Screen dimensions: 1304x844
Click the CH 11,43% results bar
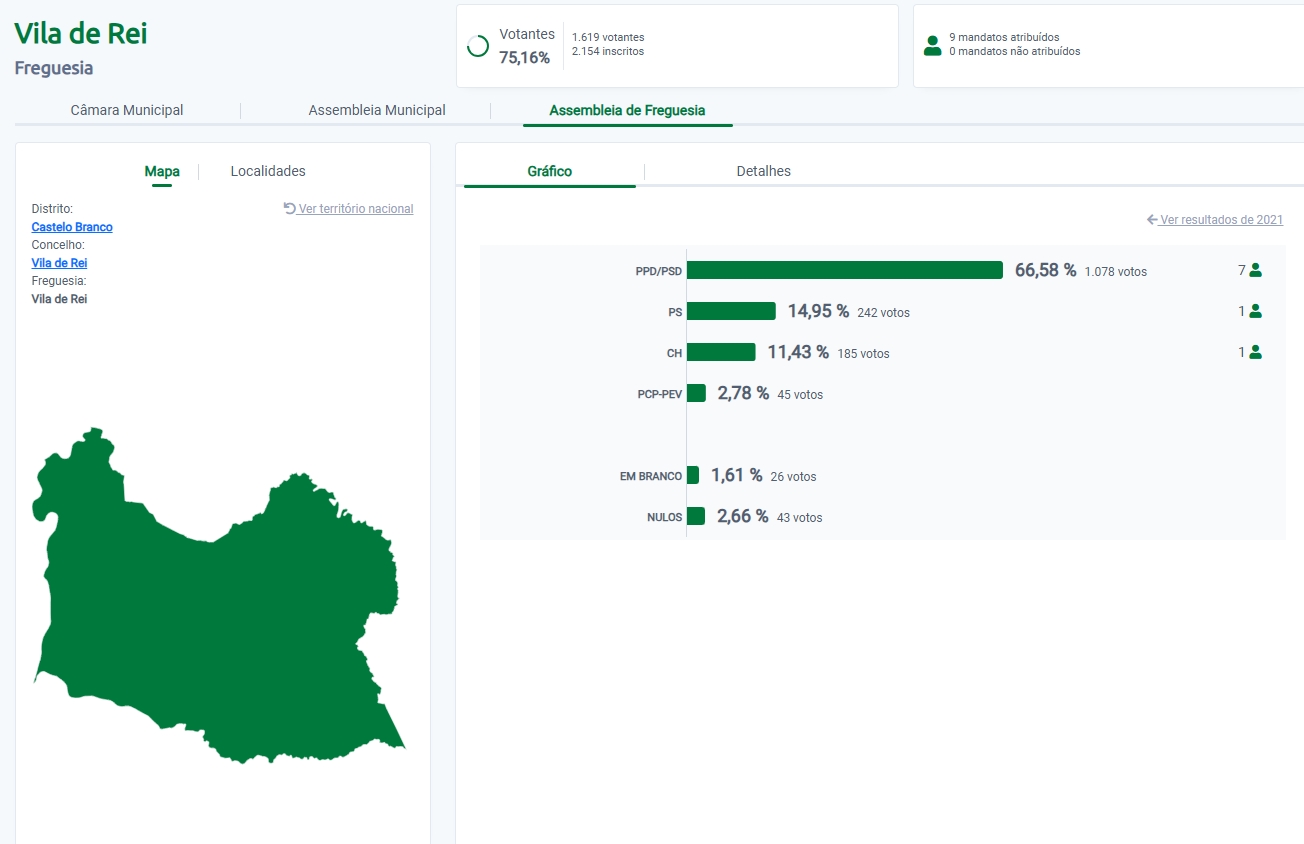click(721, 352)
